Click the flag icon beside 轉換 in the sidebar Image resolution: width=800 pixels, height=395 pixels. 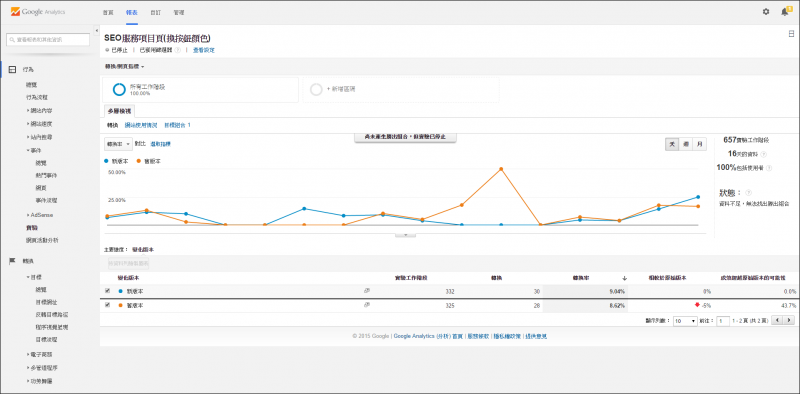click(x=12, y=261)
